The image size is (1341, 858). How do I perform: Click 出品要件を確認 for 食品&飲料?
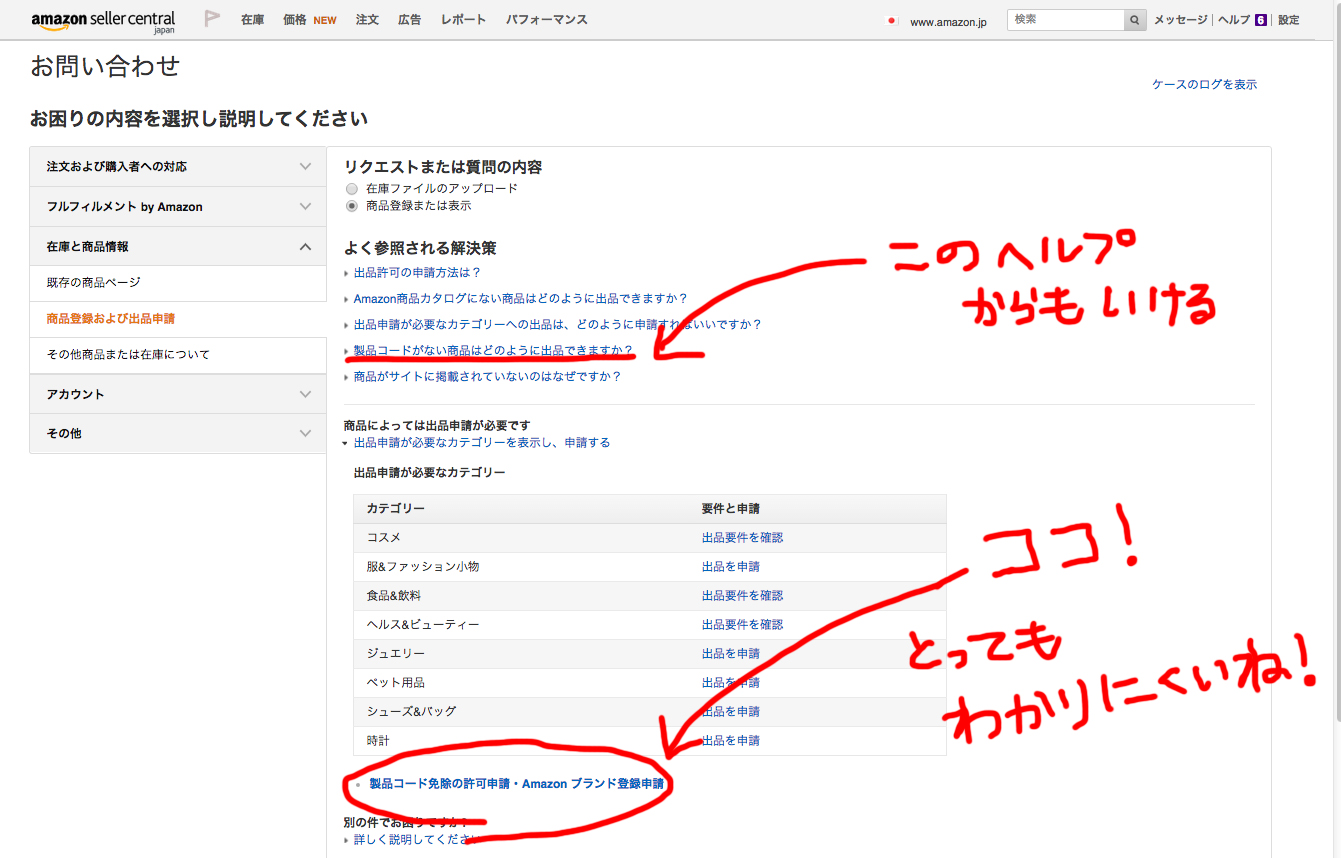tap(742, 595)
